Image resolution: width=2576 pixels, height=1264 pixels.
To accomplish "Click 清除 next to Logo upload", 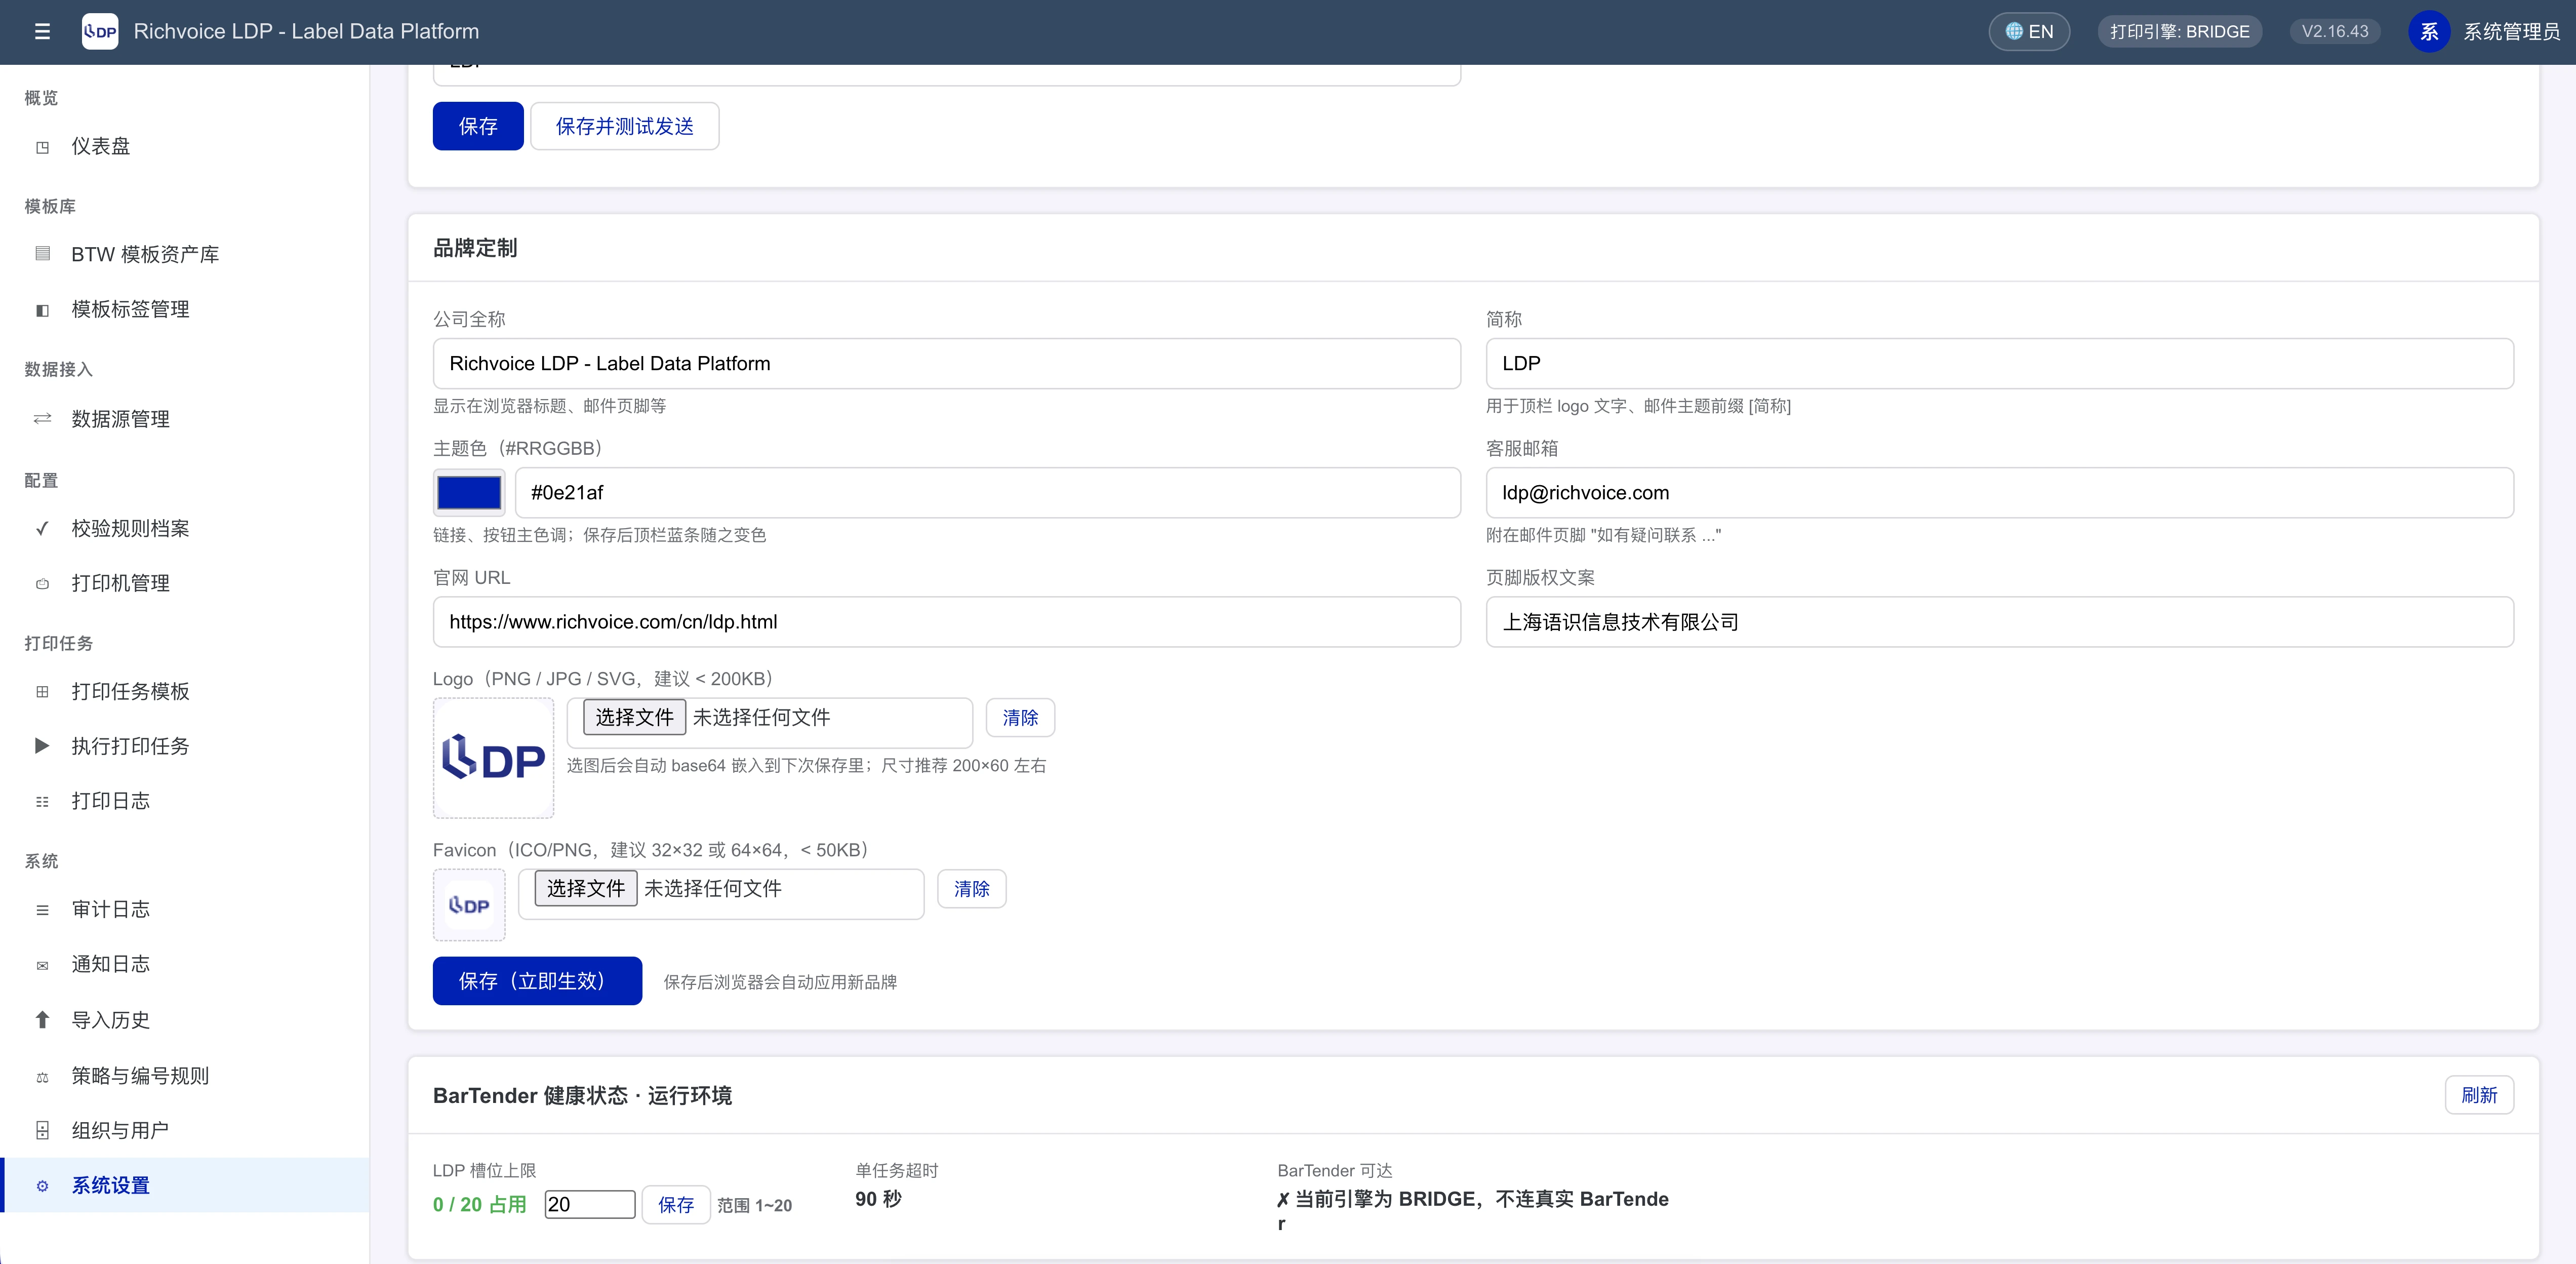I will (1020, 718).
